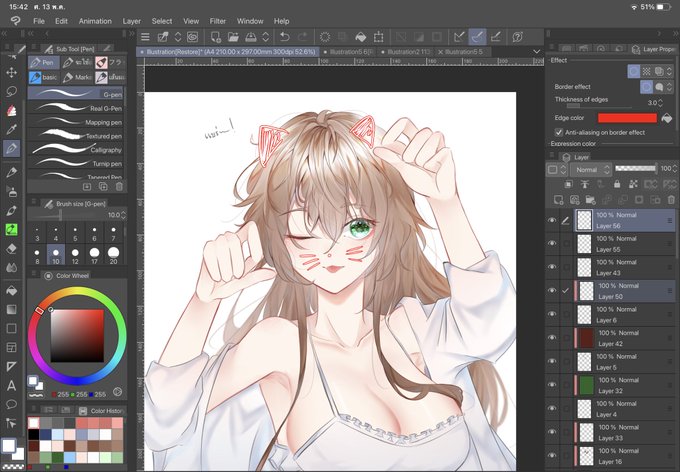The width and height of the screenshot is (680, 472).
Task: Hide Layer 56 with its eye icon
Action: [x=552, y=220]
